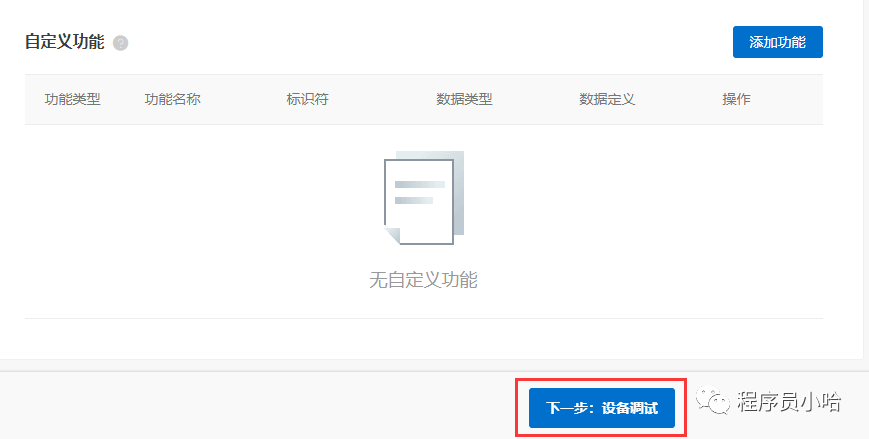Select the 功能类型 column header
869x439 pixels.
[73, 100]
